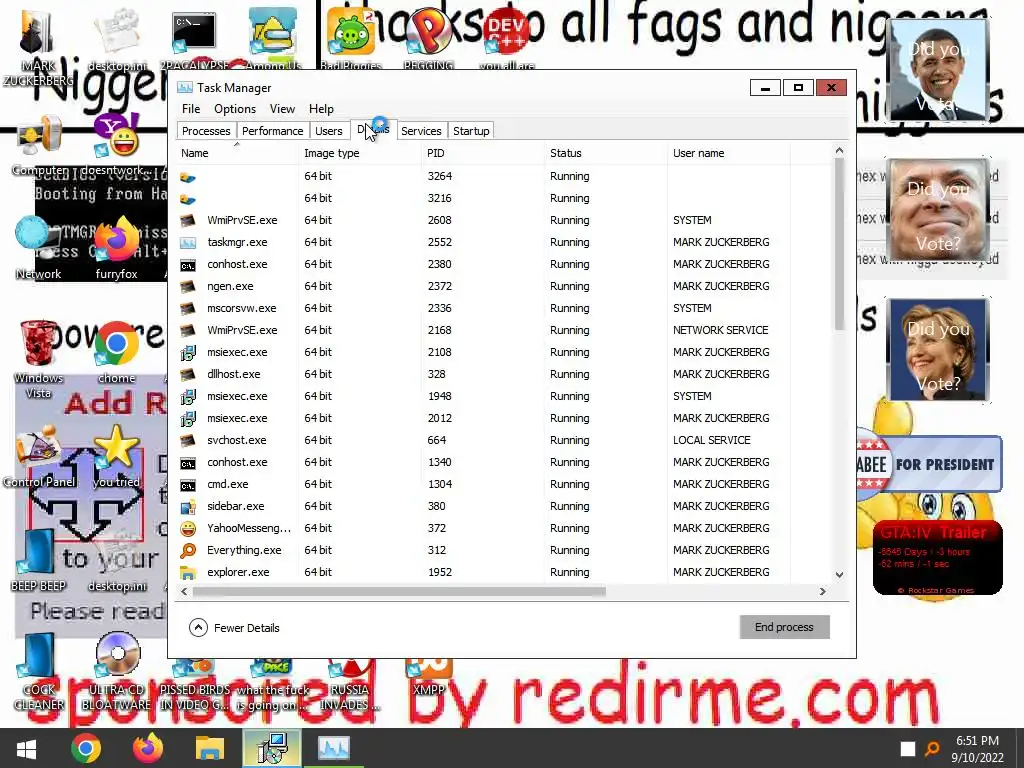This screenshot has height=768, width=1024.
Task: Select the Bad Piggies desktop icon
Action: pyautogui.click(x=351, y=38)
